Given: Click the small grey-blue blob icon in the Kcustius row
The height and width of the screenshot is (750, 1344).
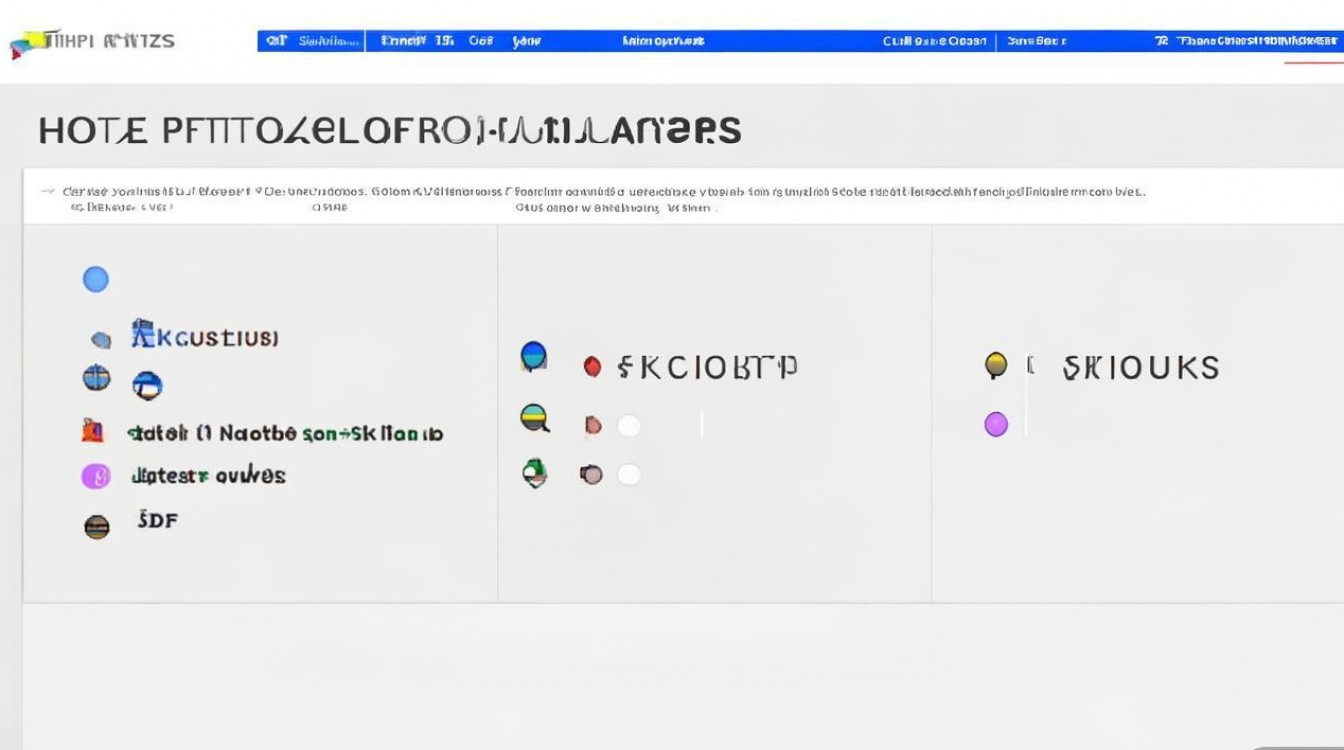Looking at the screenshot, I should click(101, 340).
